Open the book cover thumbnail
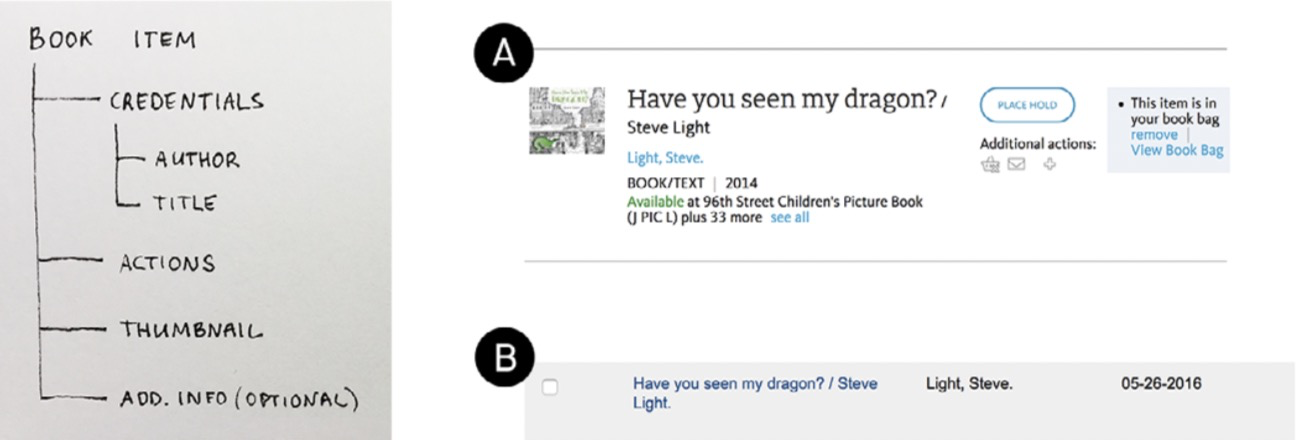1296x440 pixels. [x=566, y=120]
